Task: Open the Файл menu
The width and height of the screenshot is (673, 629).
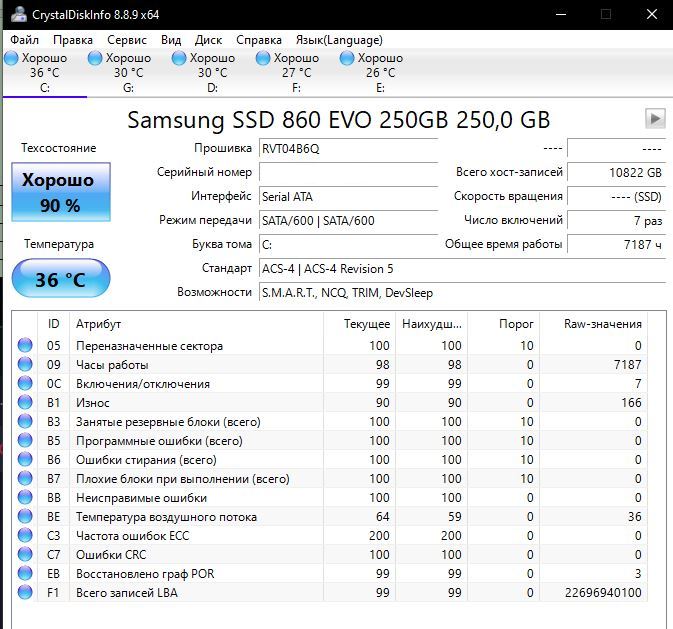Action: (24, 40)
